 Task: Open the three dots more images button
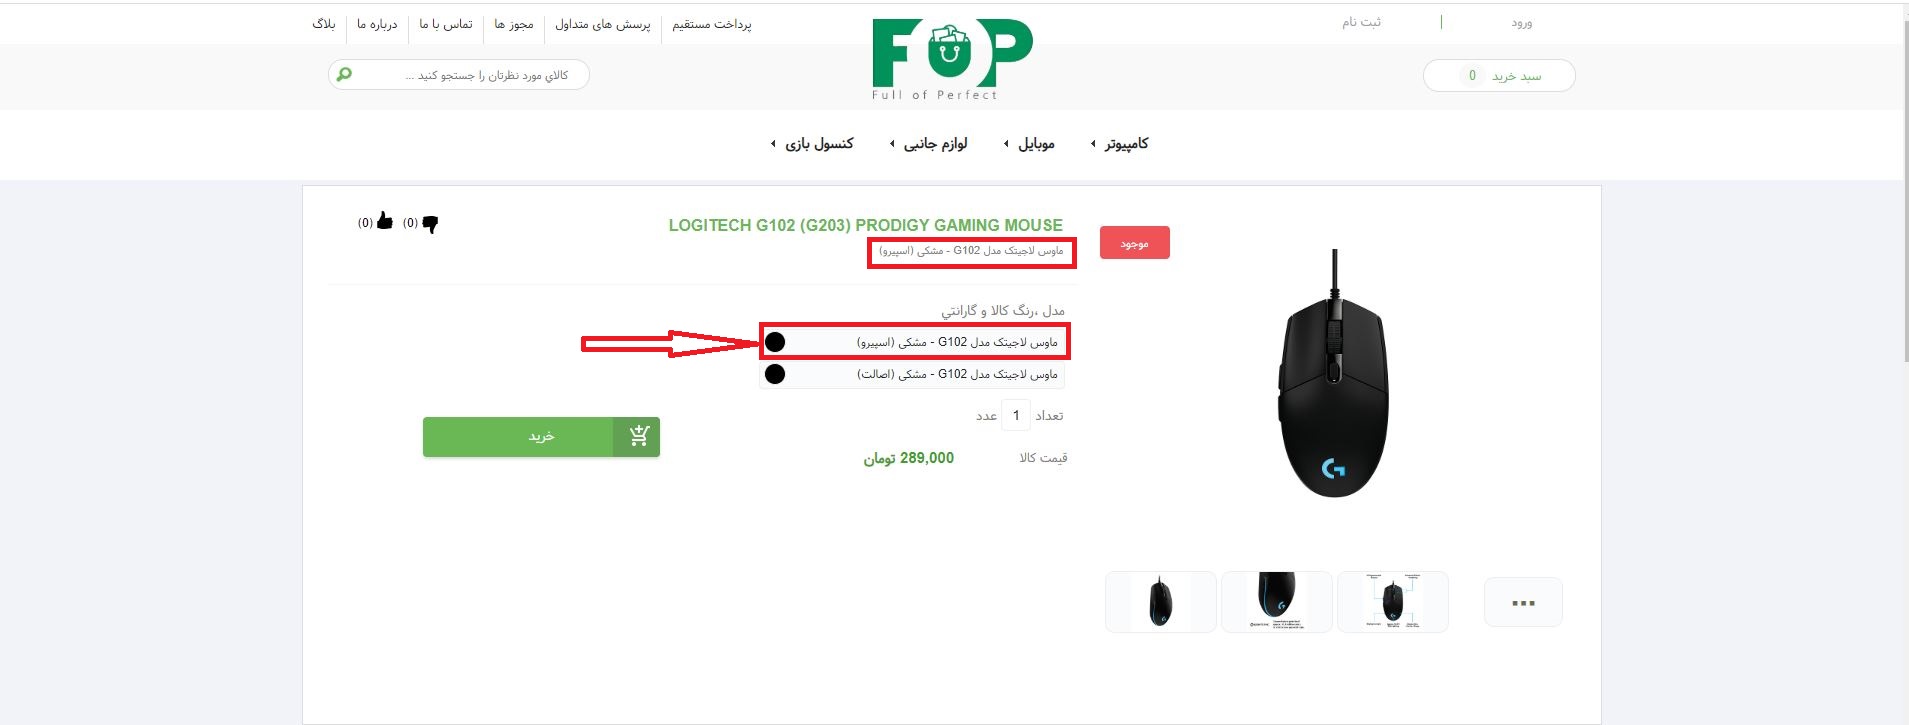pos(1523,603)
